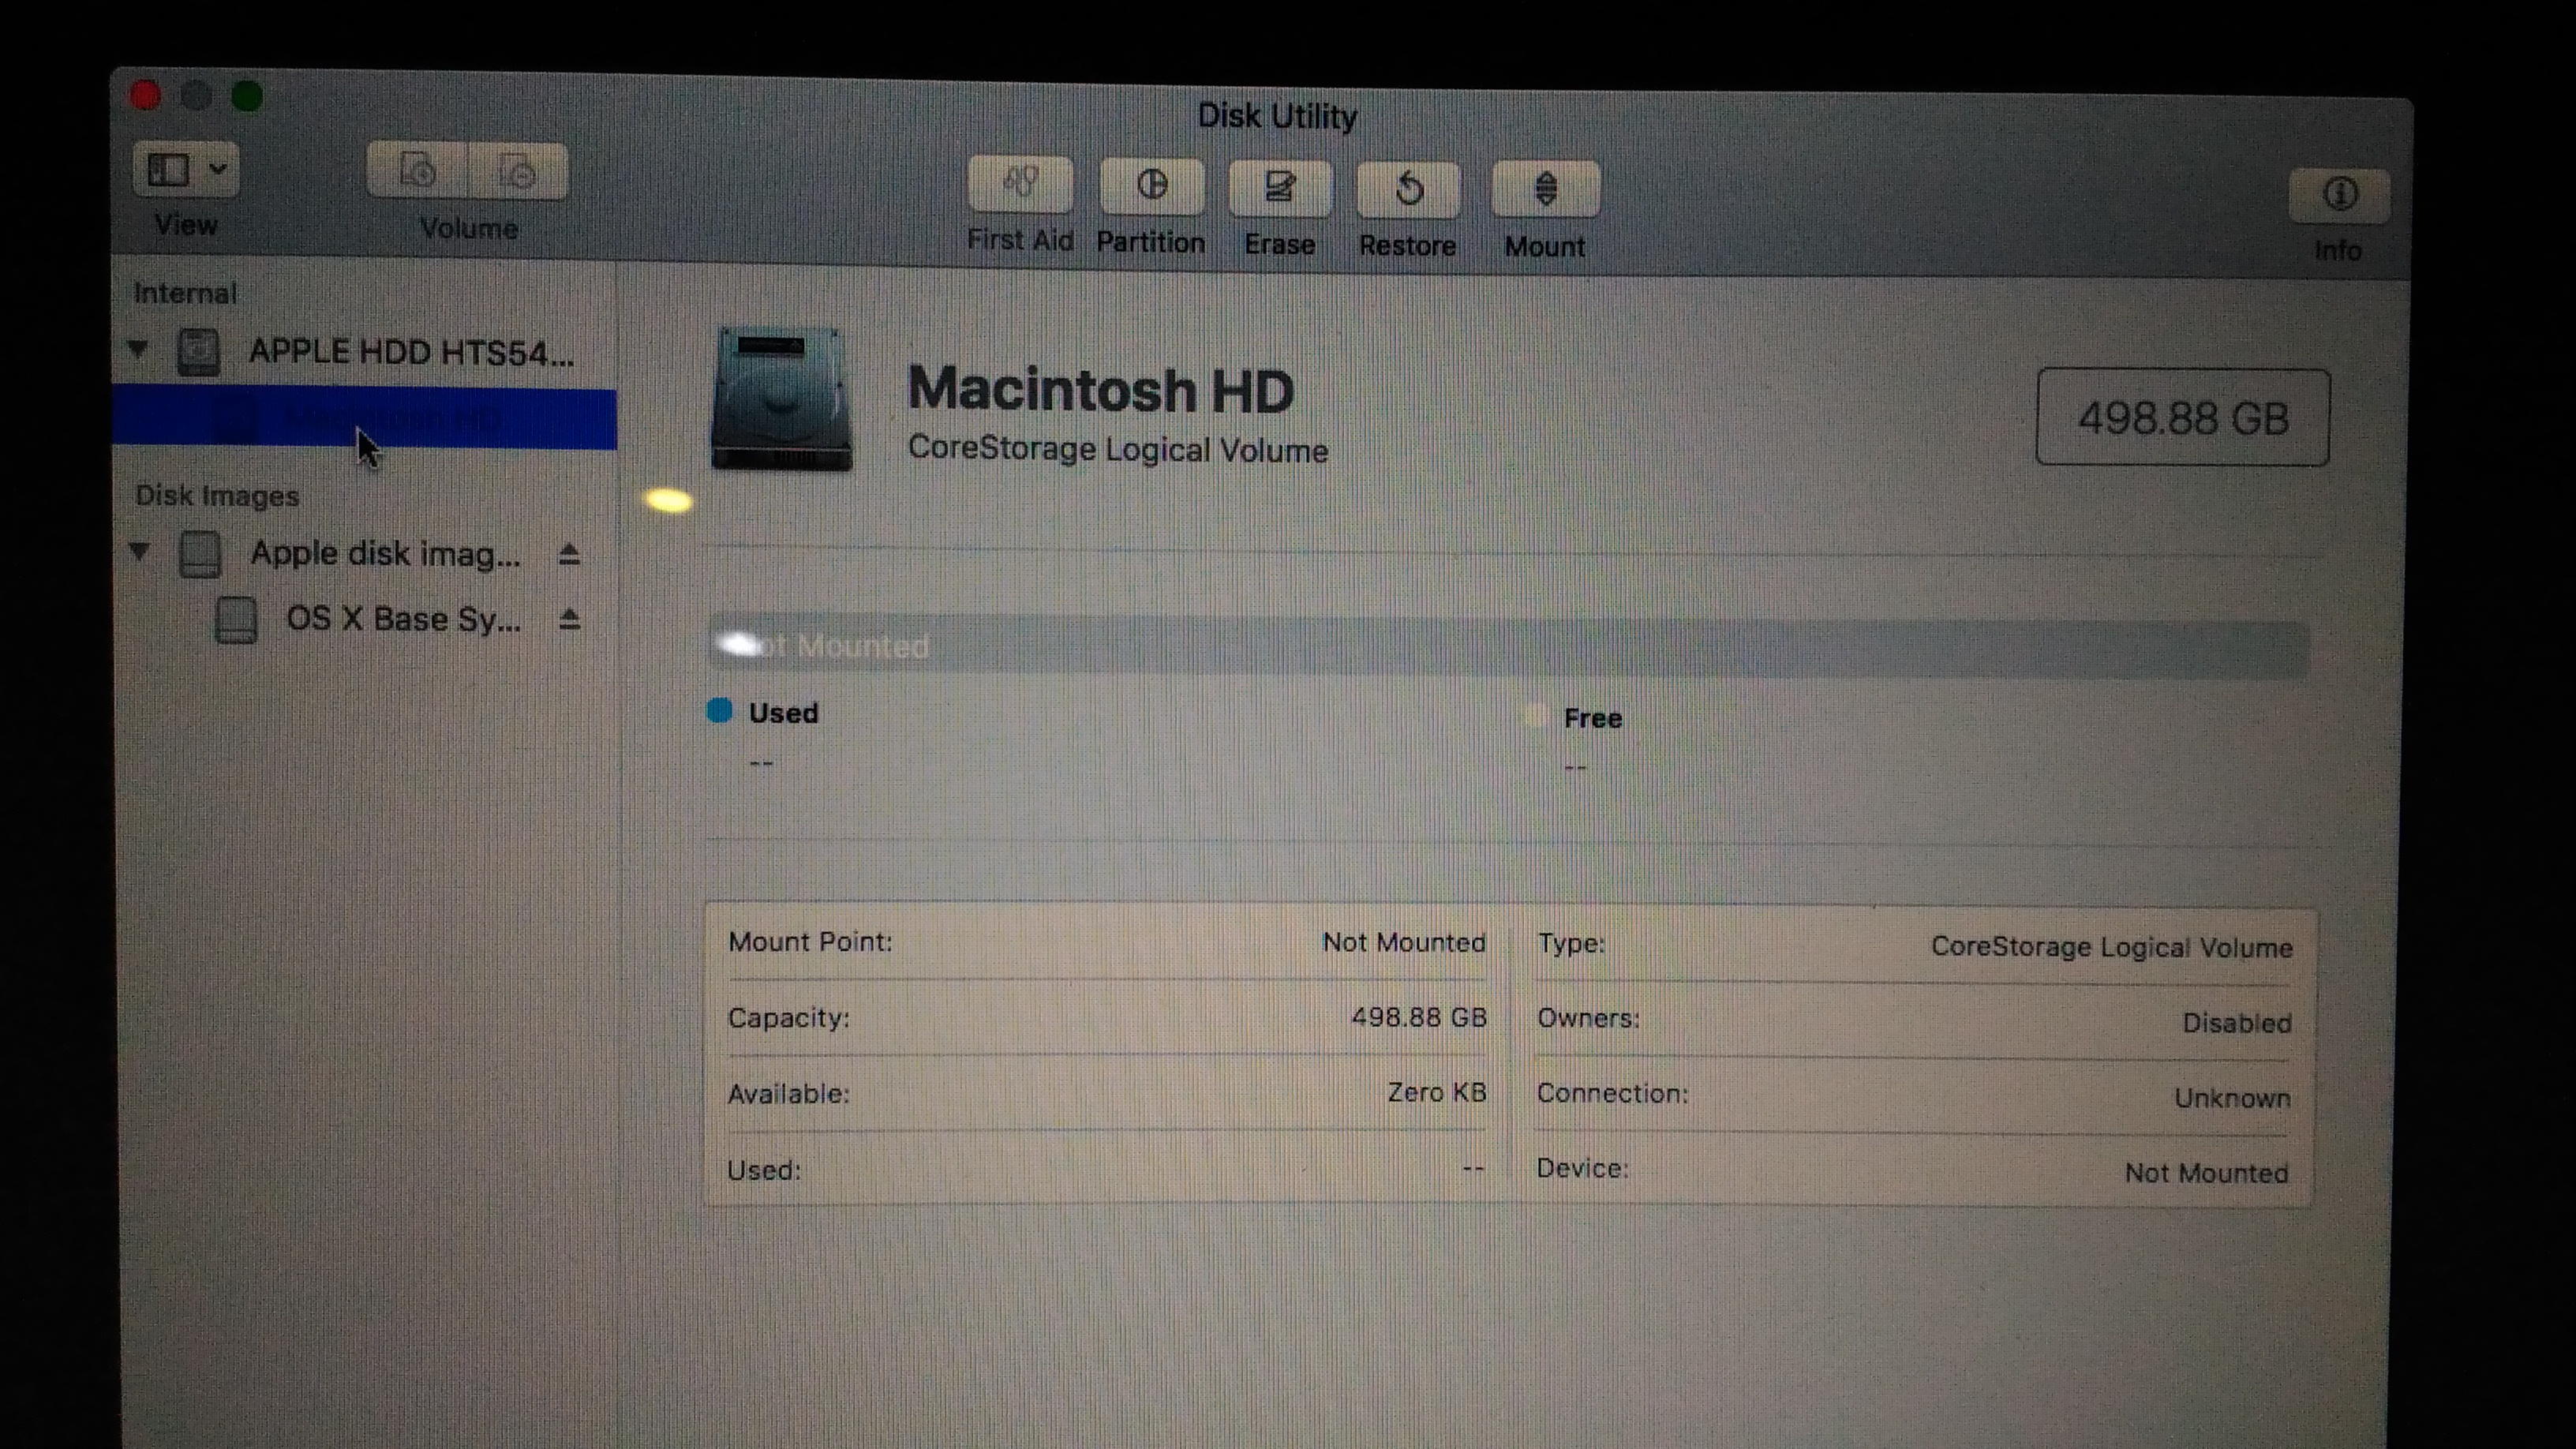The image size is (2576, 1449).
Task: Click the Capacity value 498.88 GB
Action: point(1419,1017)
